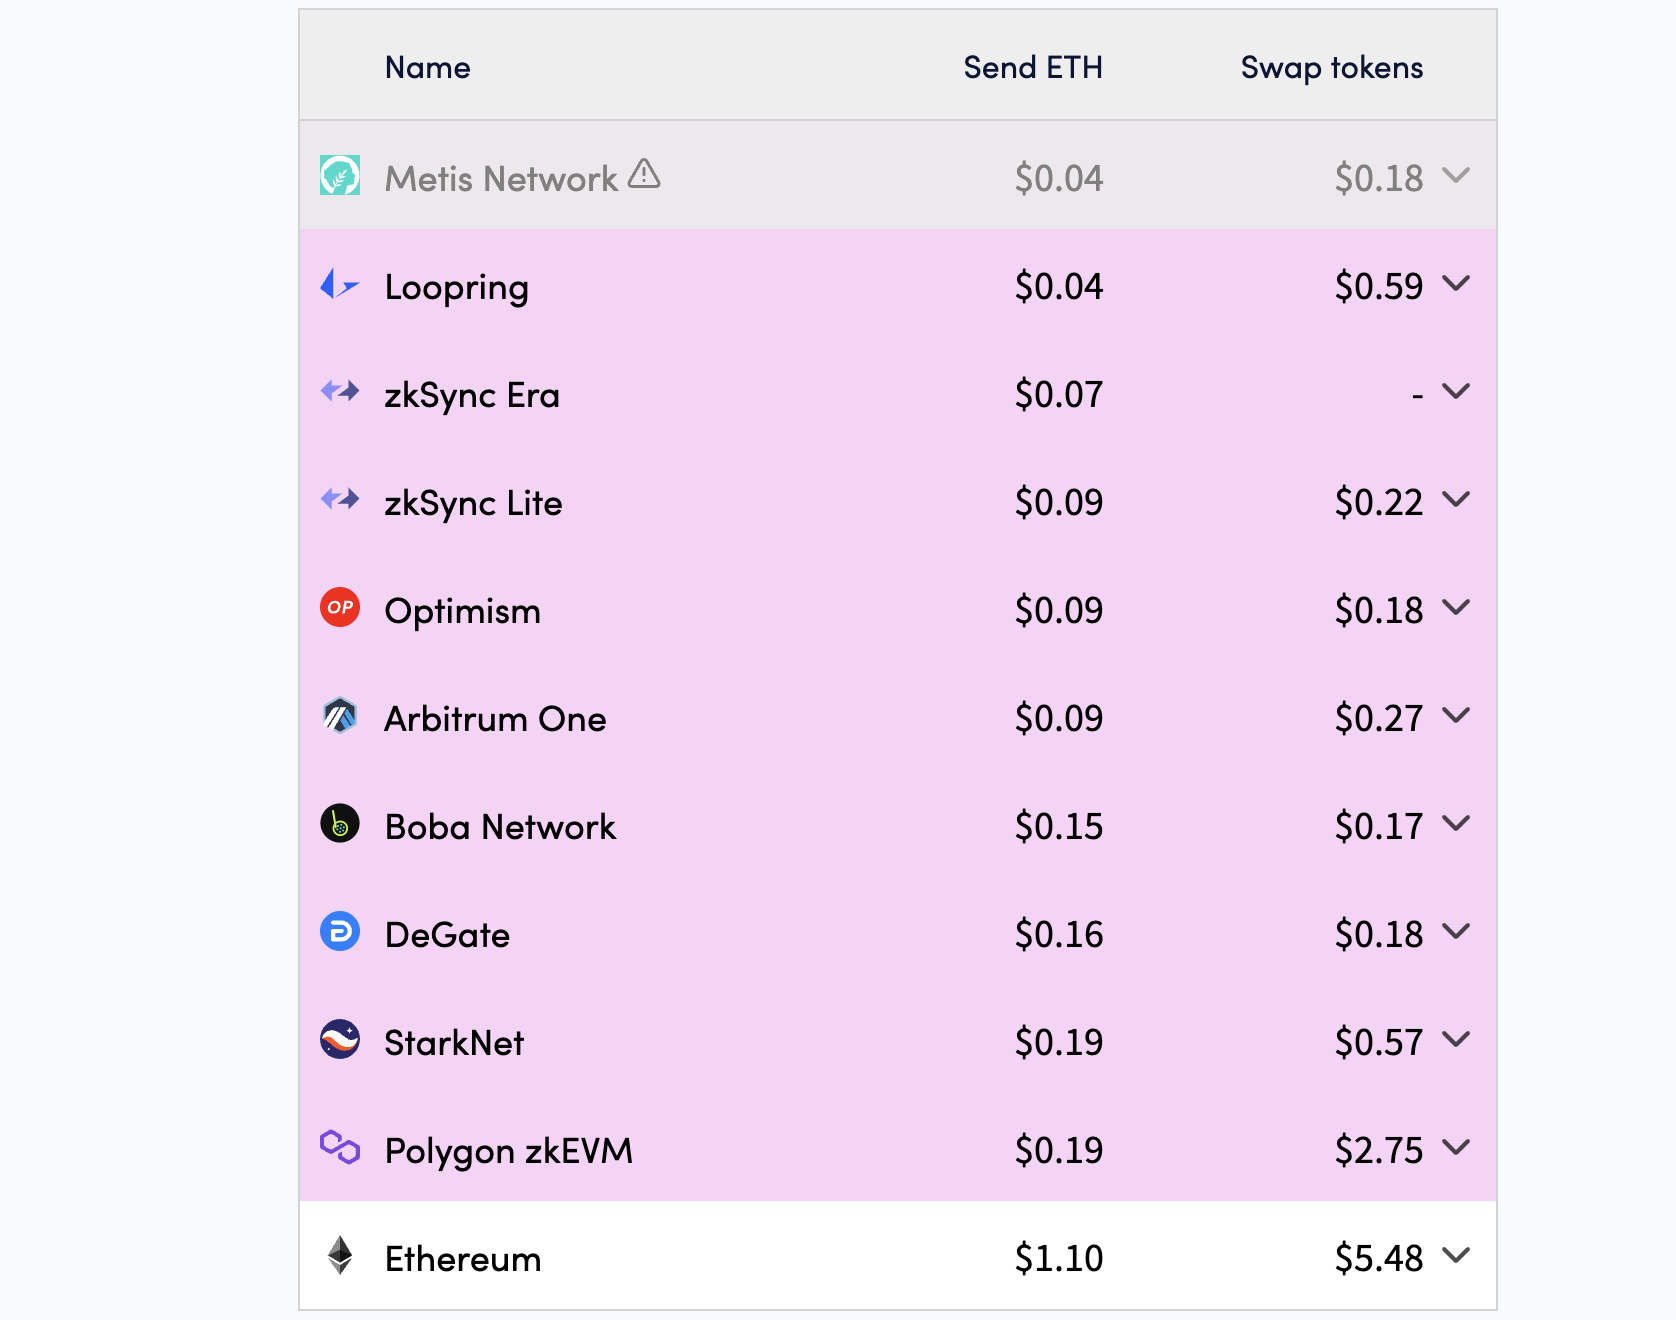Screen dimensions: 1676x1320
Task: Click the zkSync Era logo icon
Action: click(x=340, y=391)
